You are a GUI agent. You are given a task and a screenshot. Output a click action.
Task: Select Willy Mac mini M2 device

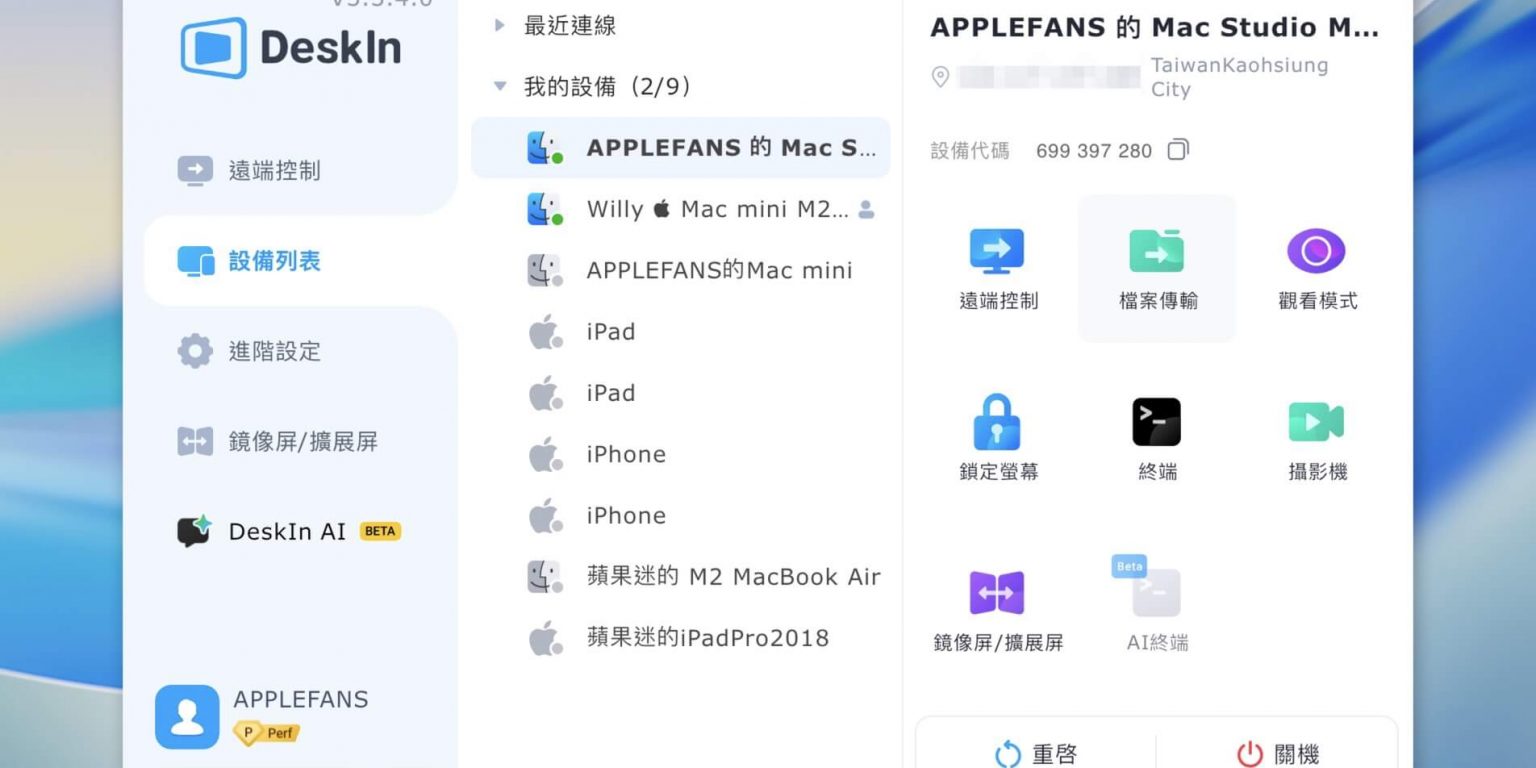coord(680,210)
